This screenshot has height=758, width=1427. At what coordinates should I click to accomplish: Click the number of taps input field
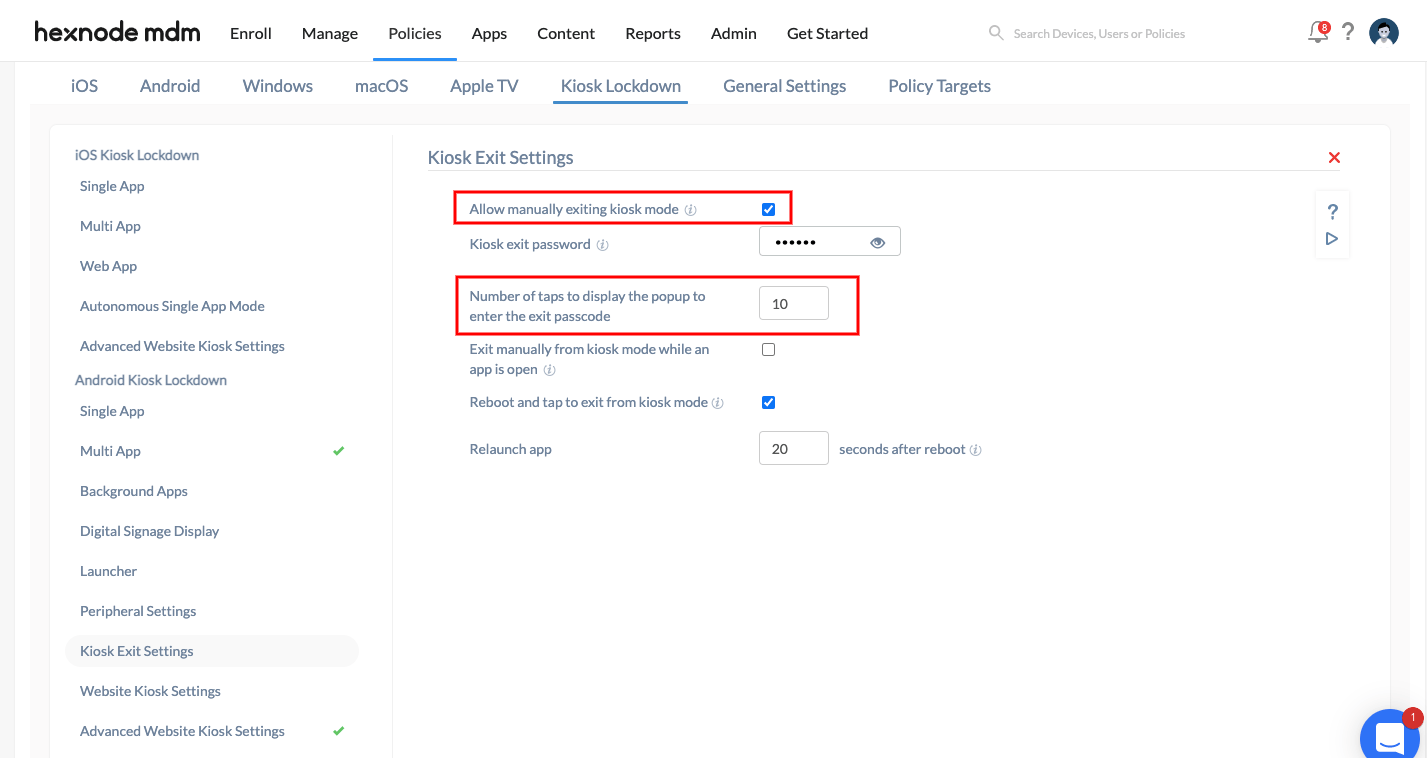point(794,303)
